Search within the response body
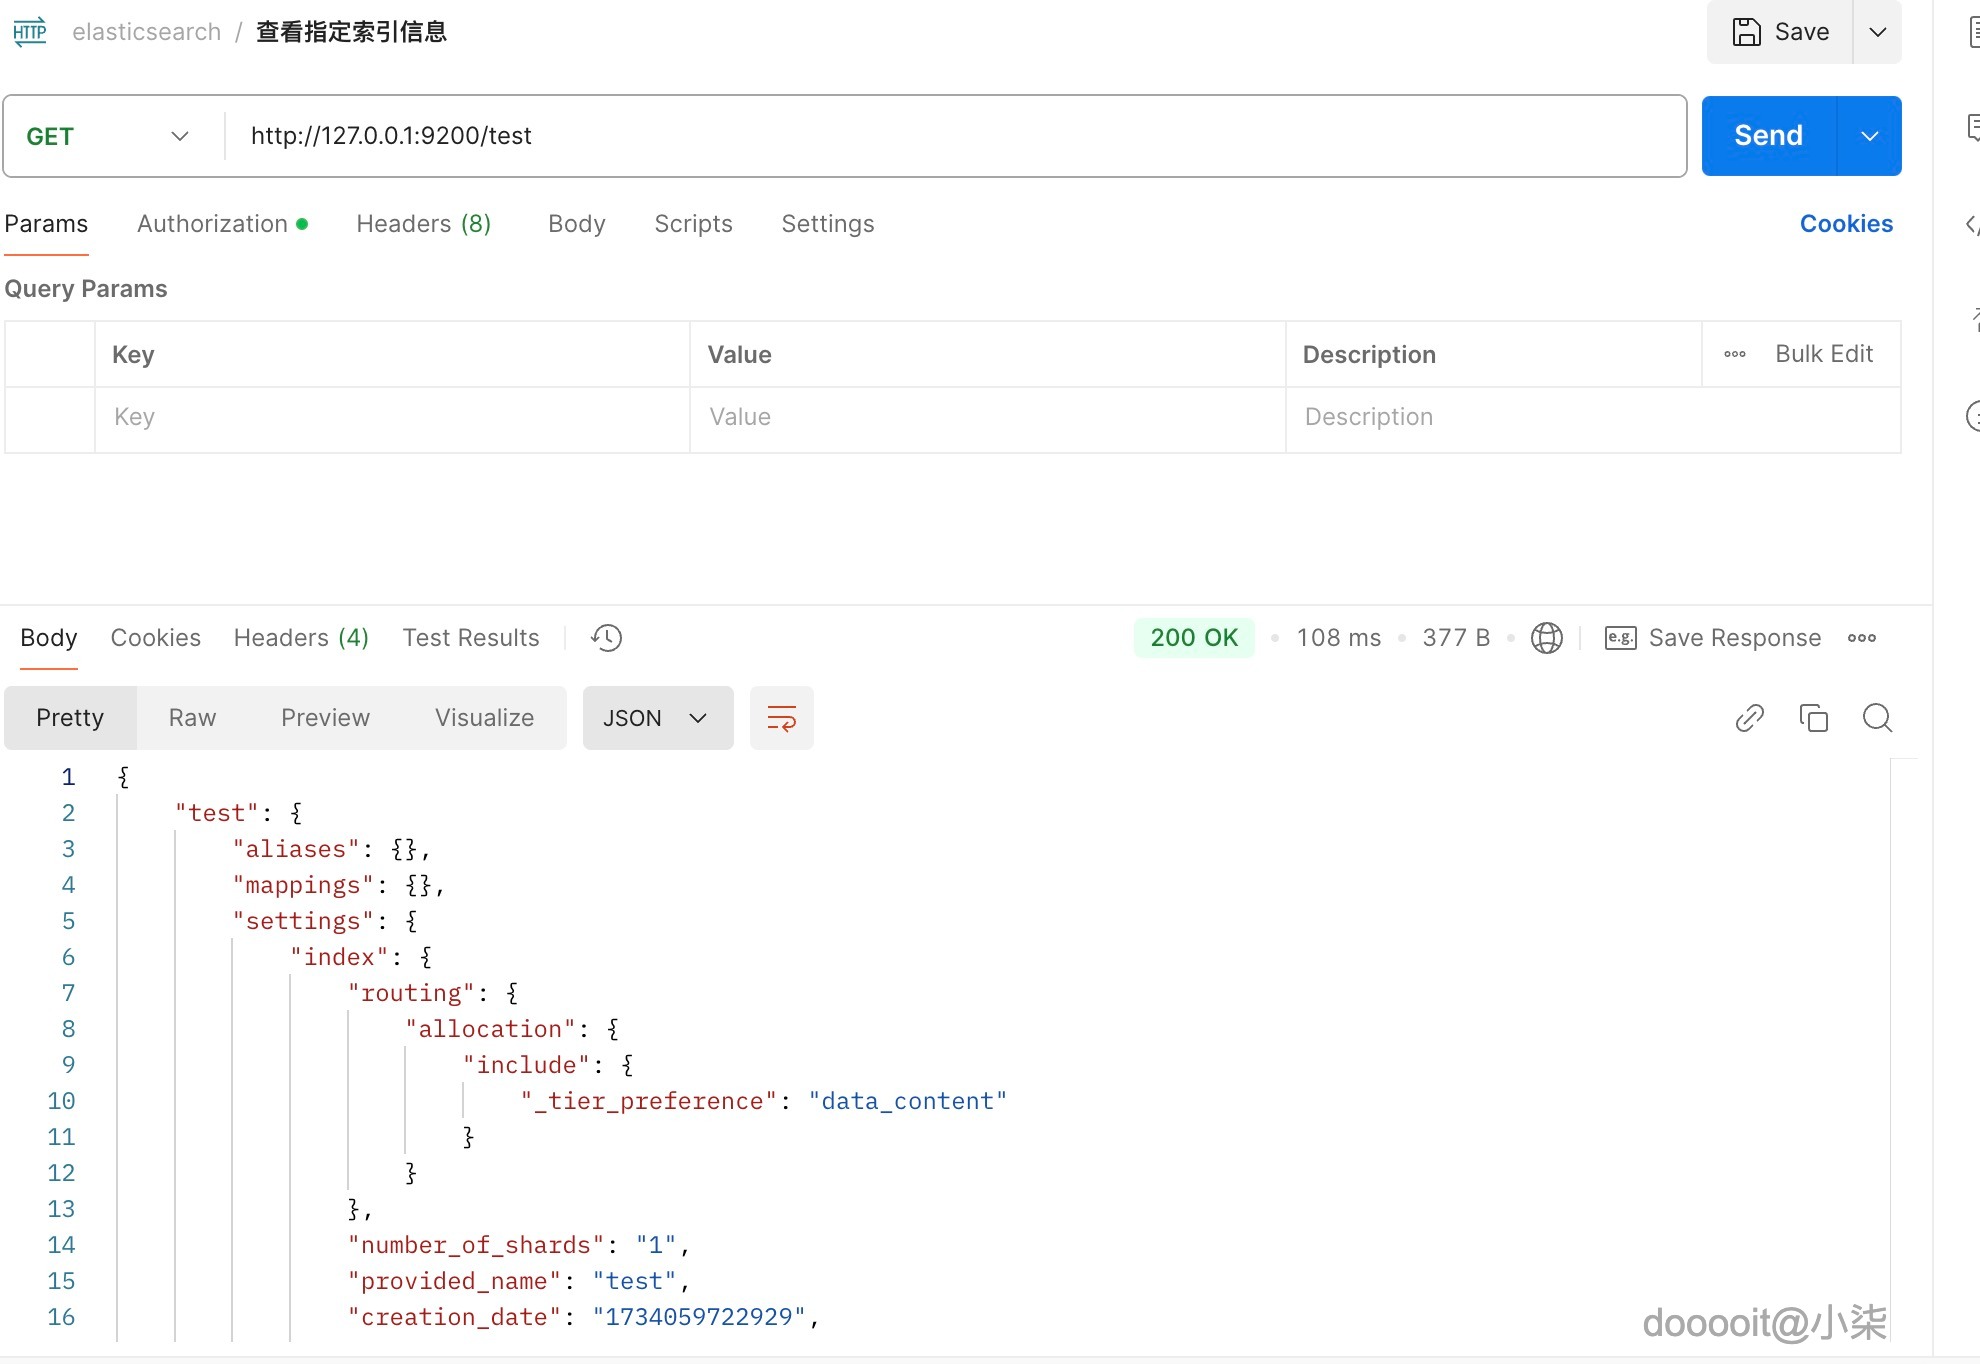The image size is (1980, 1364). click(1877, 718)
